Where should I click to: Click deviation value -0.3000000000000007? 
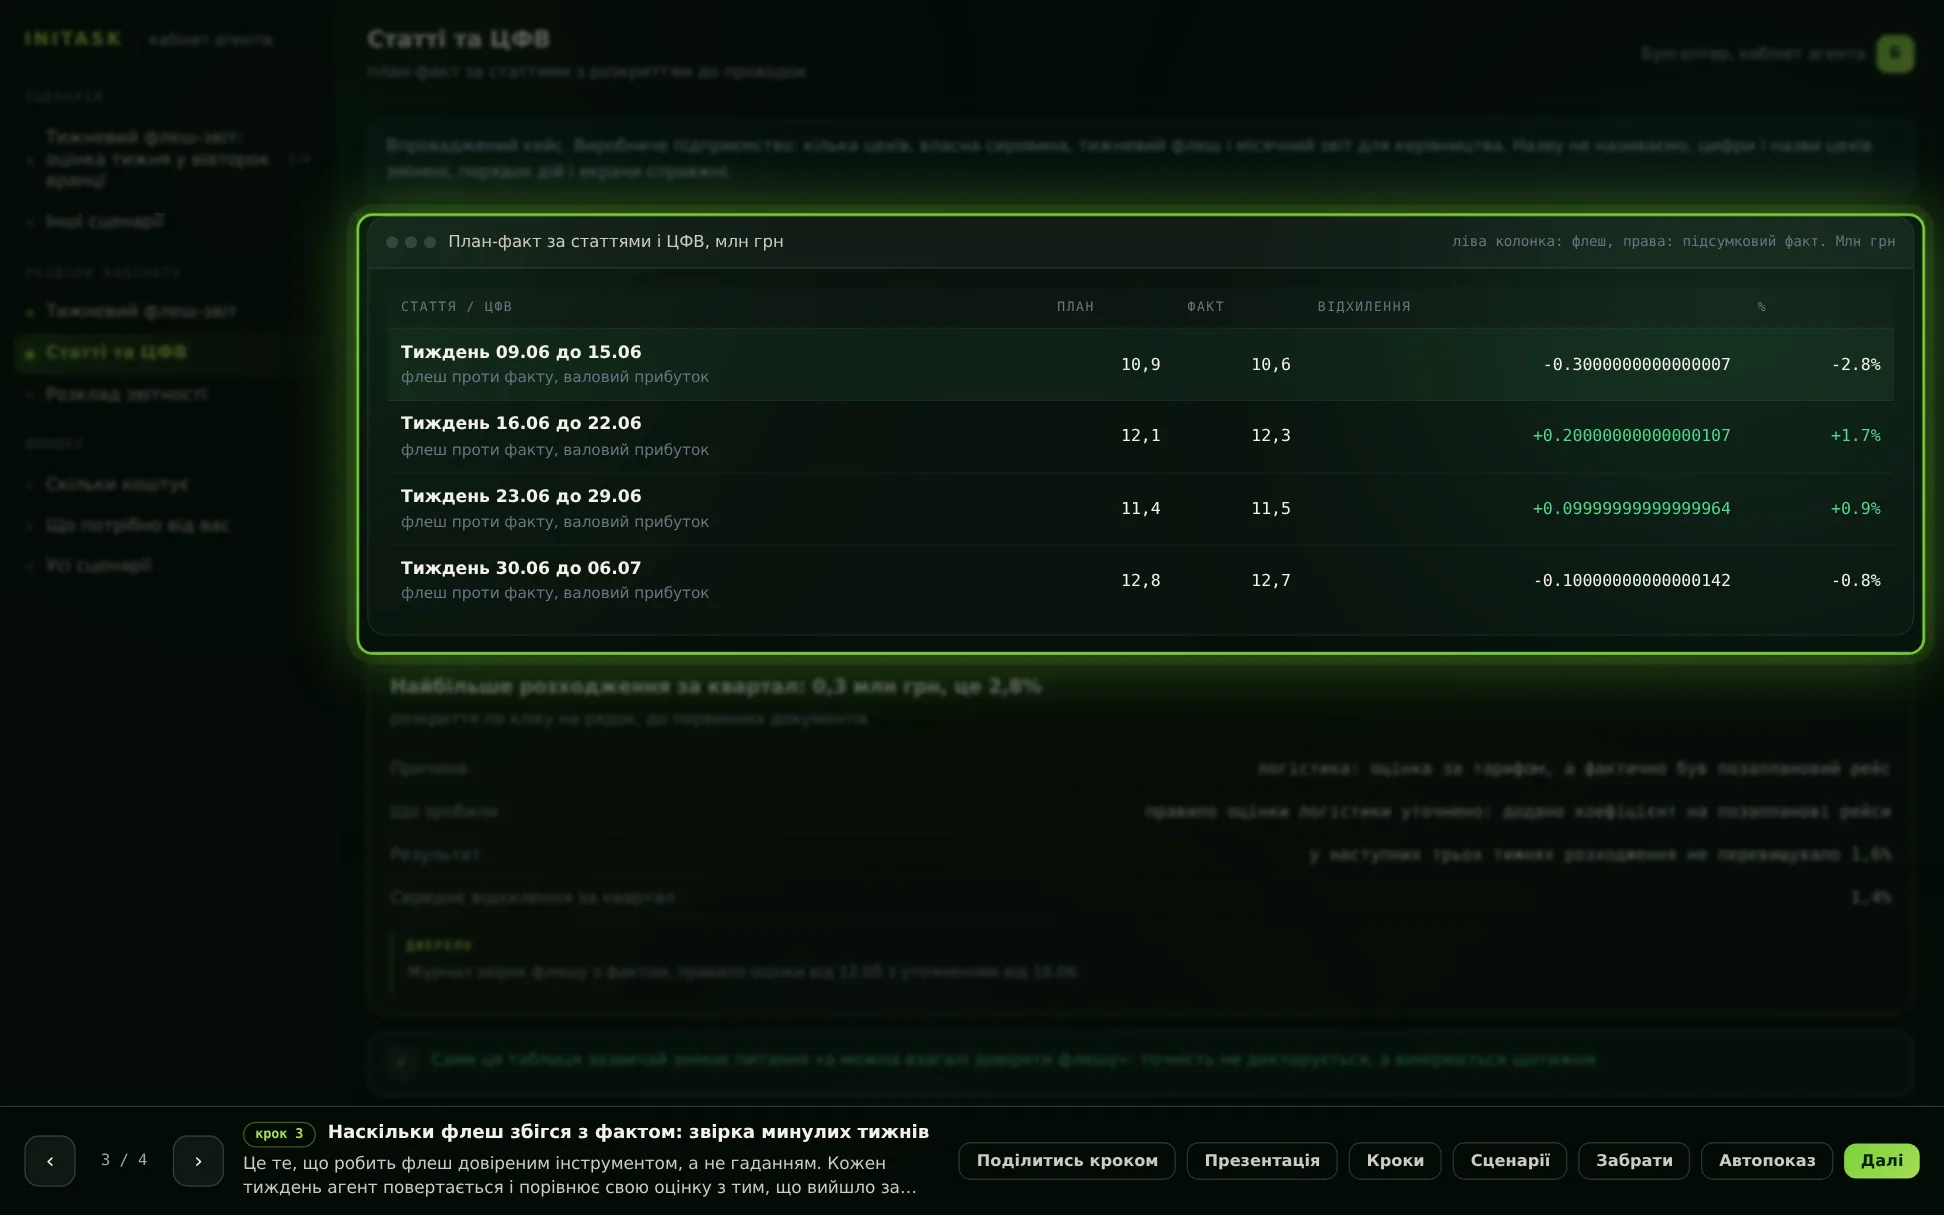[1637, 365]
